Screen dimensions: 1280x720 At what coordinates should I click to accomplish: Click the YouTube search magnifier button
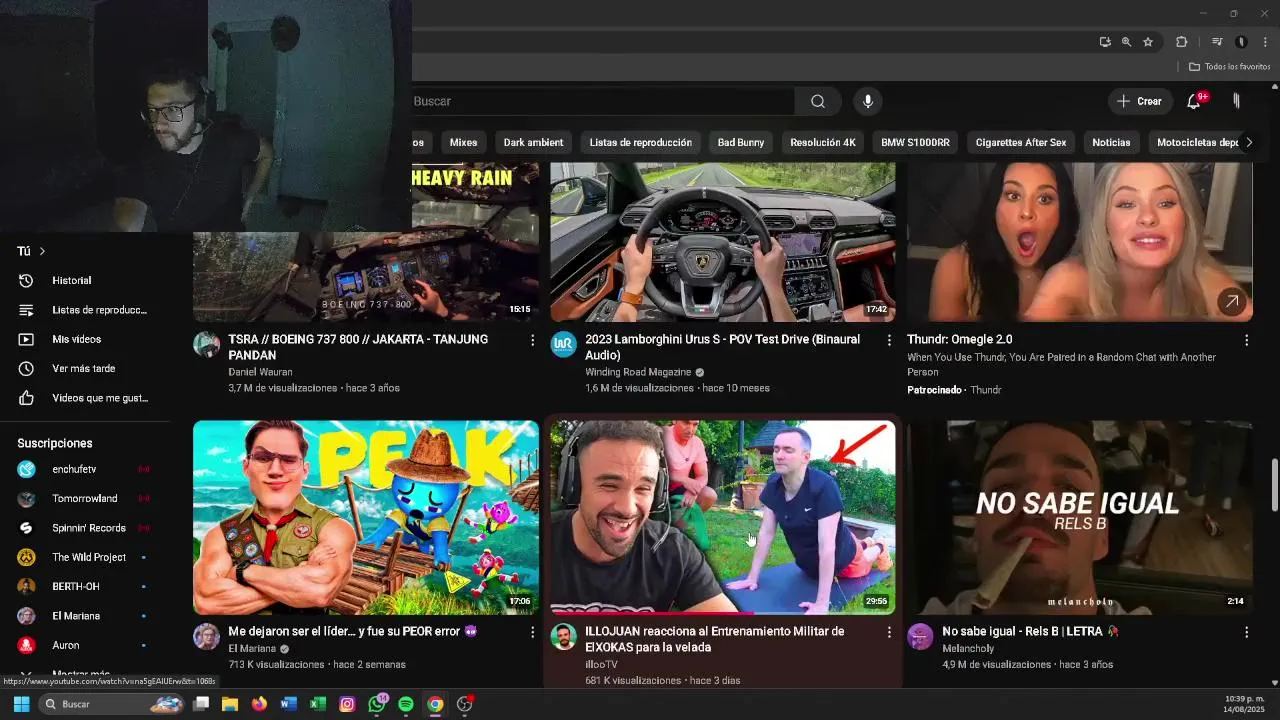point(818,101)
